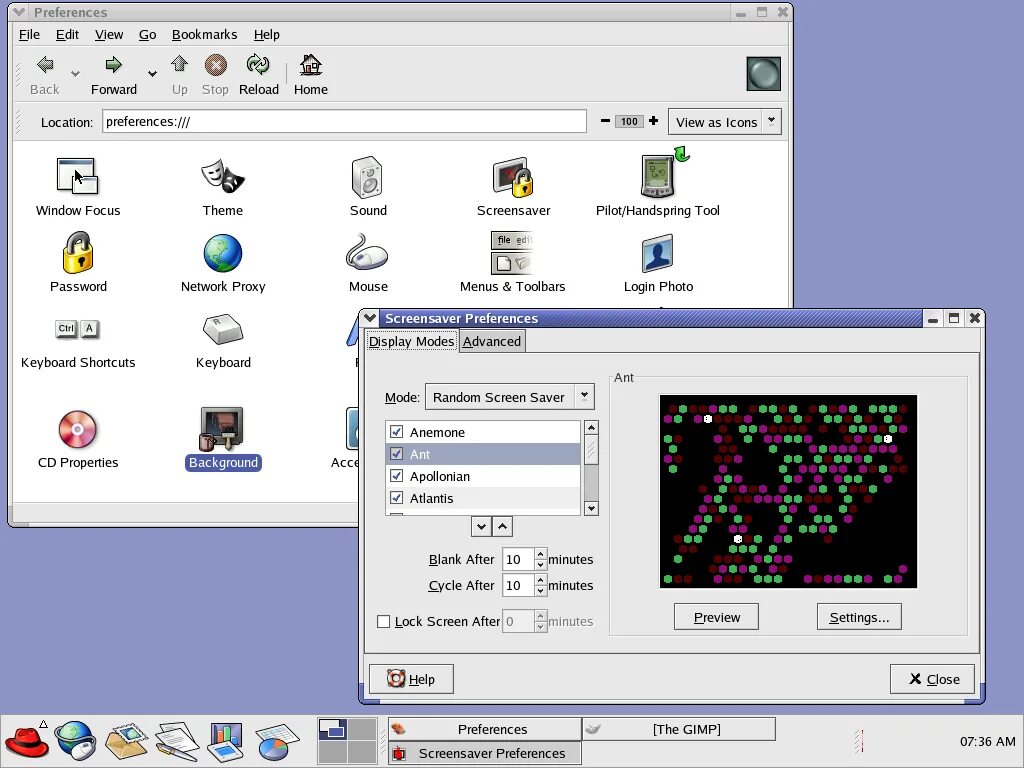Switch to the Advanced tab
1024x768 pixels.
pos(492,342)
